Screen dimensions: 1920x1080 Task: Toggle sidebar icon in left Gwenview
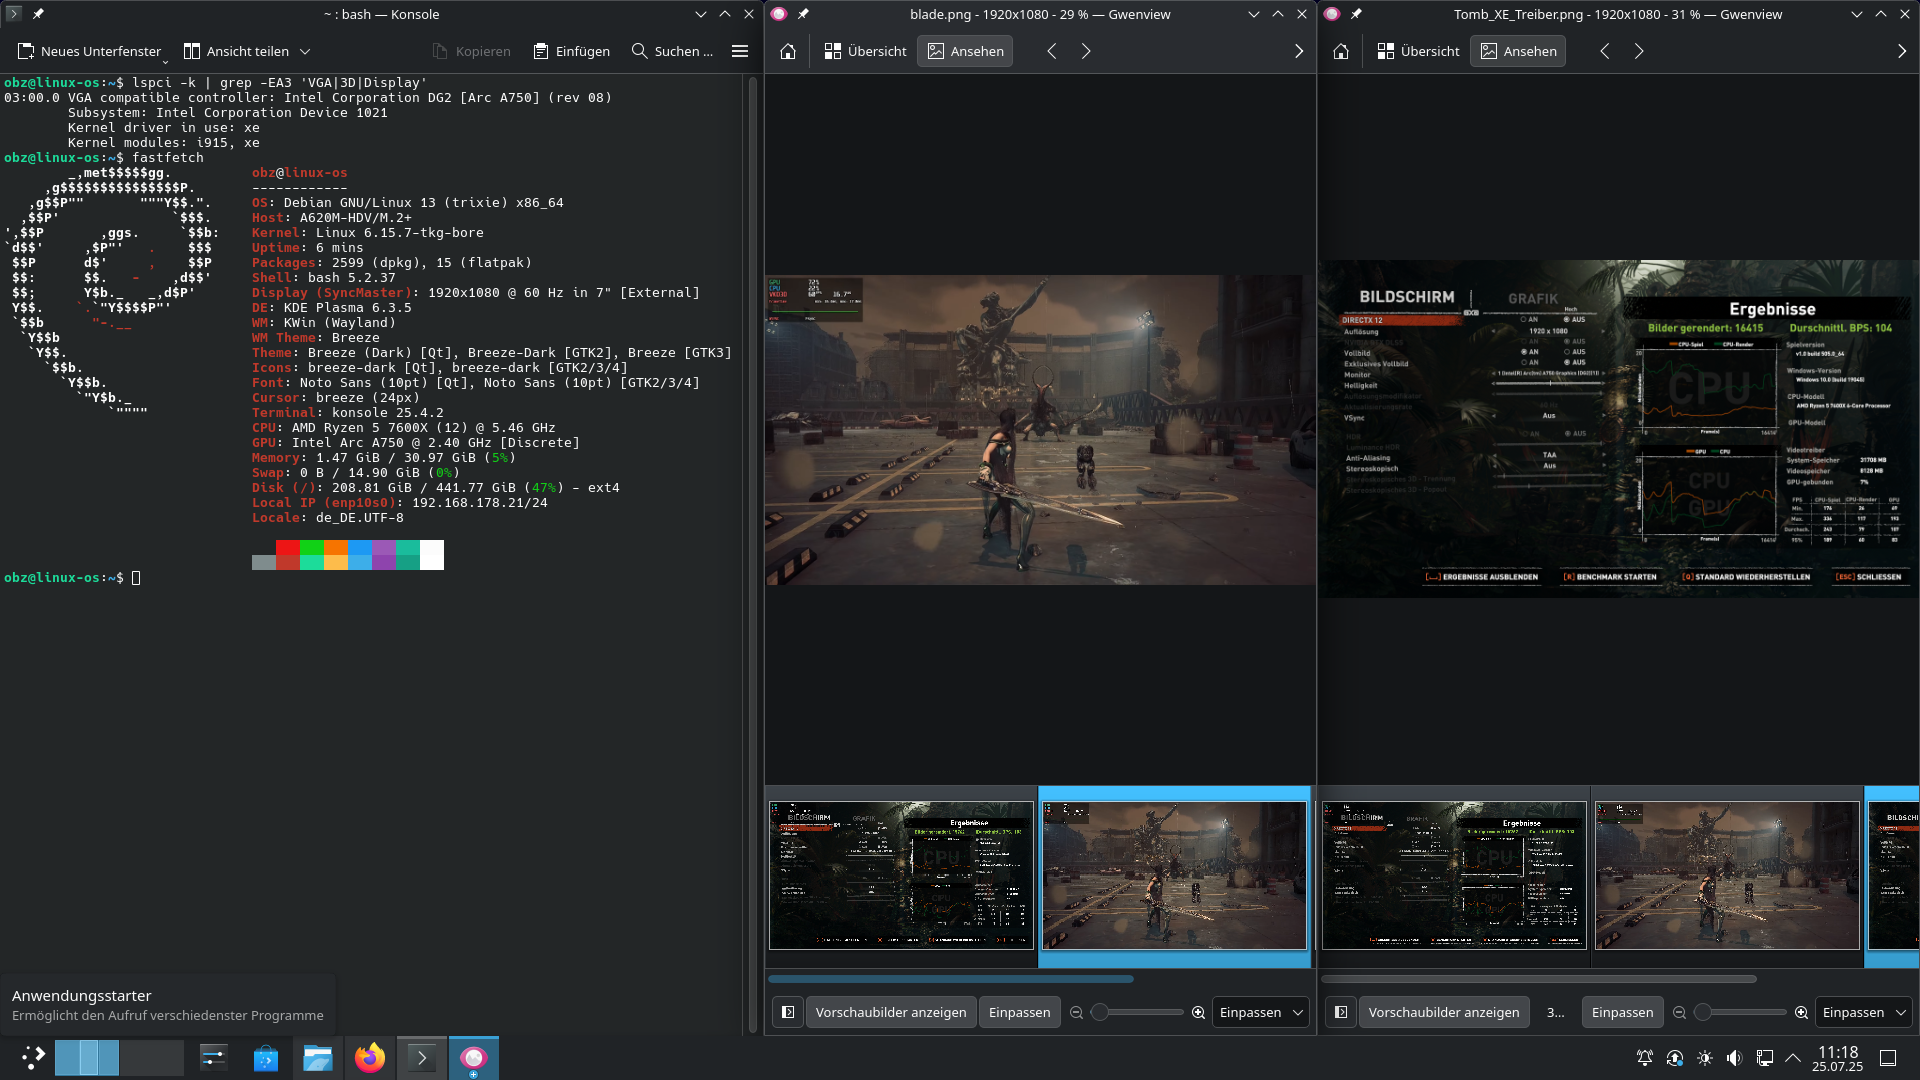788,1012
